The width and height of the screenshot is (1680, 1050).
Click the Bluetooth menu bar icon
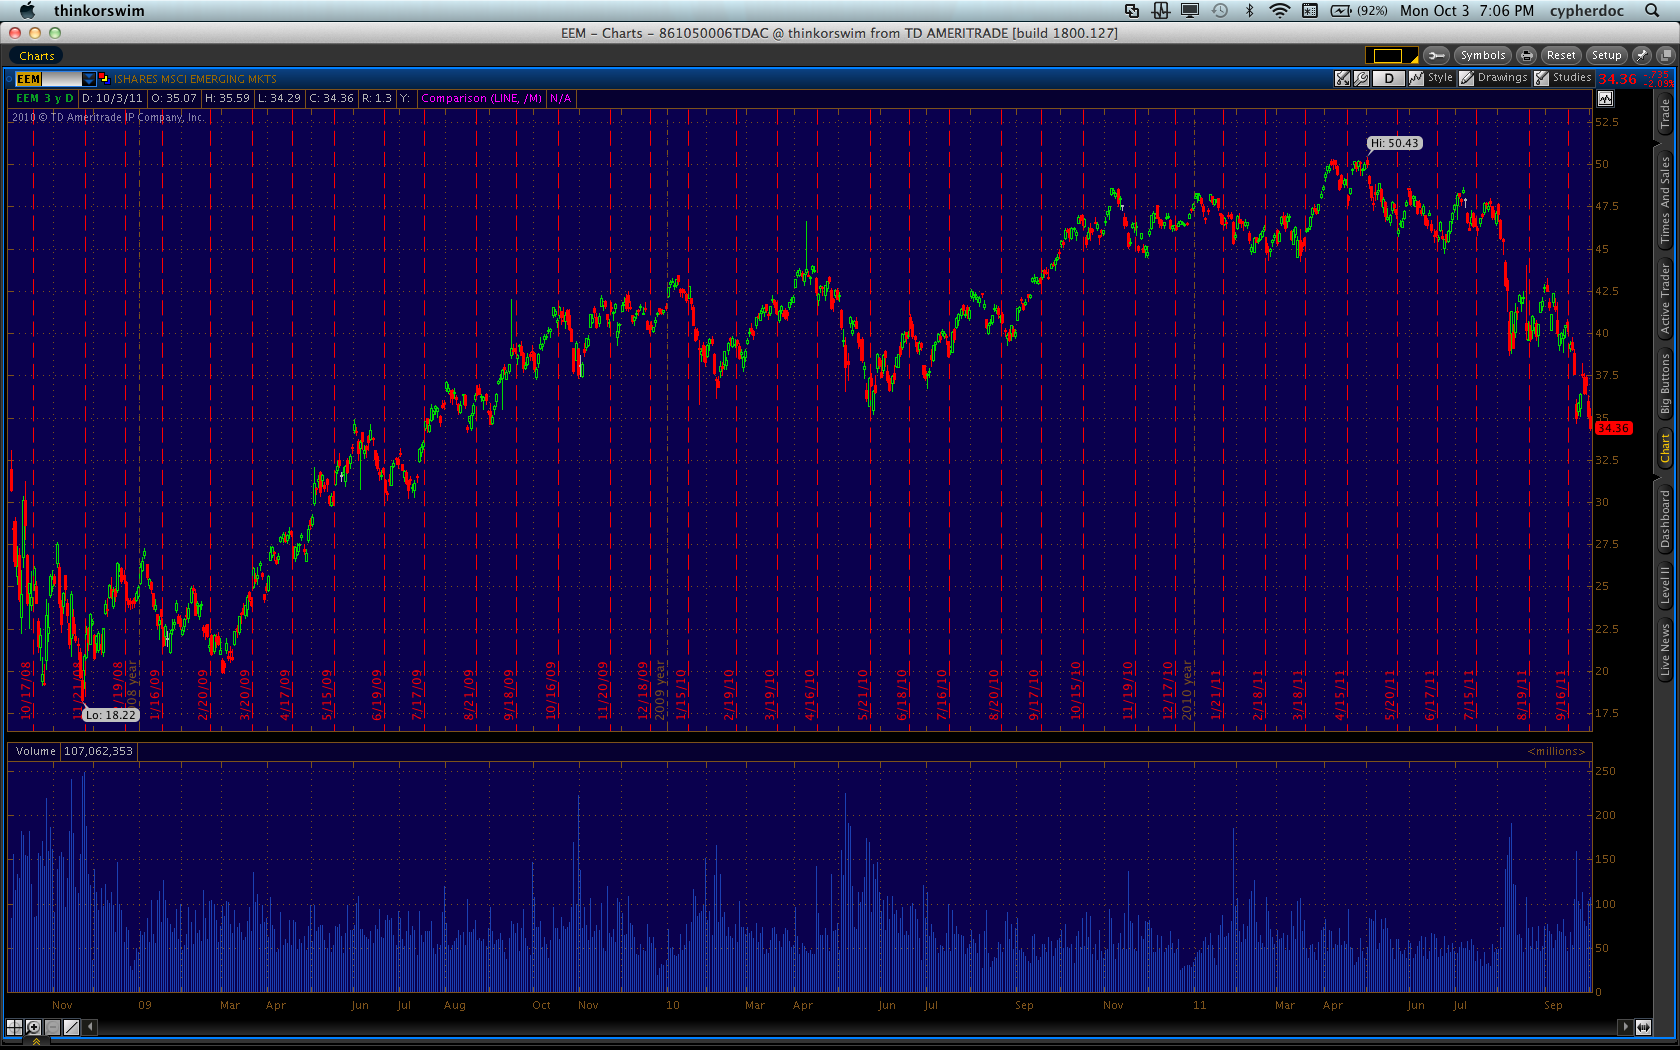(x=1249, y=11)
